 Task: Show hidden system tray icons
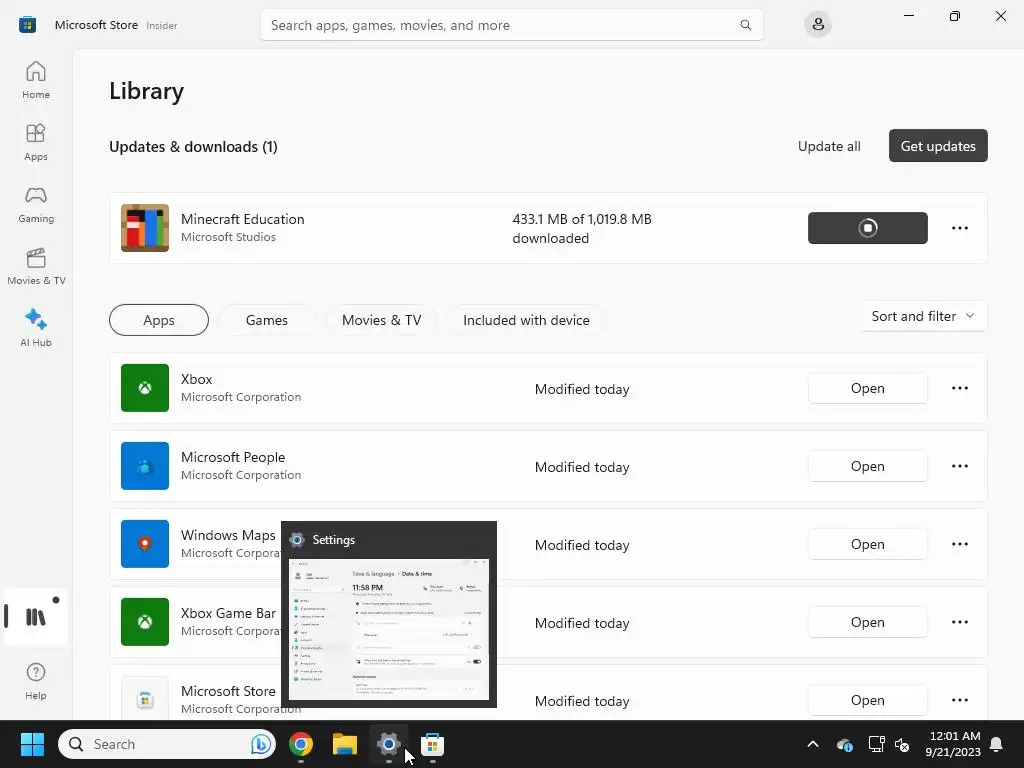tap(812, 744)
